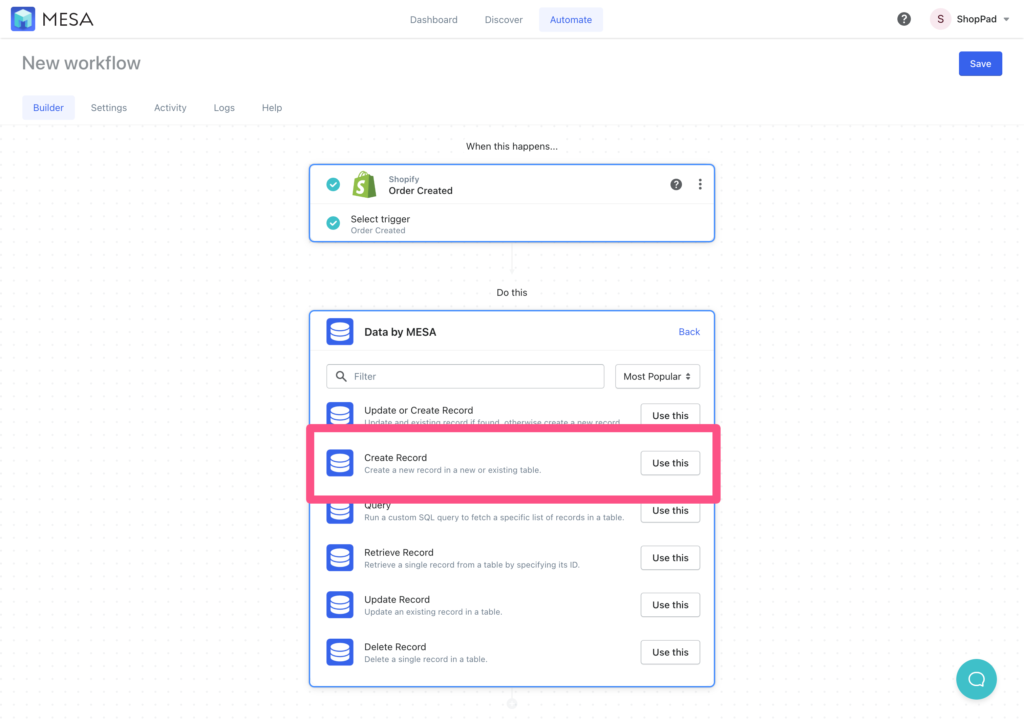Click the help question mark icon on Order Created
Screen dimensions: 1024x727
[x=676, y=184]
